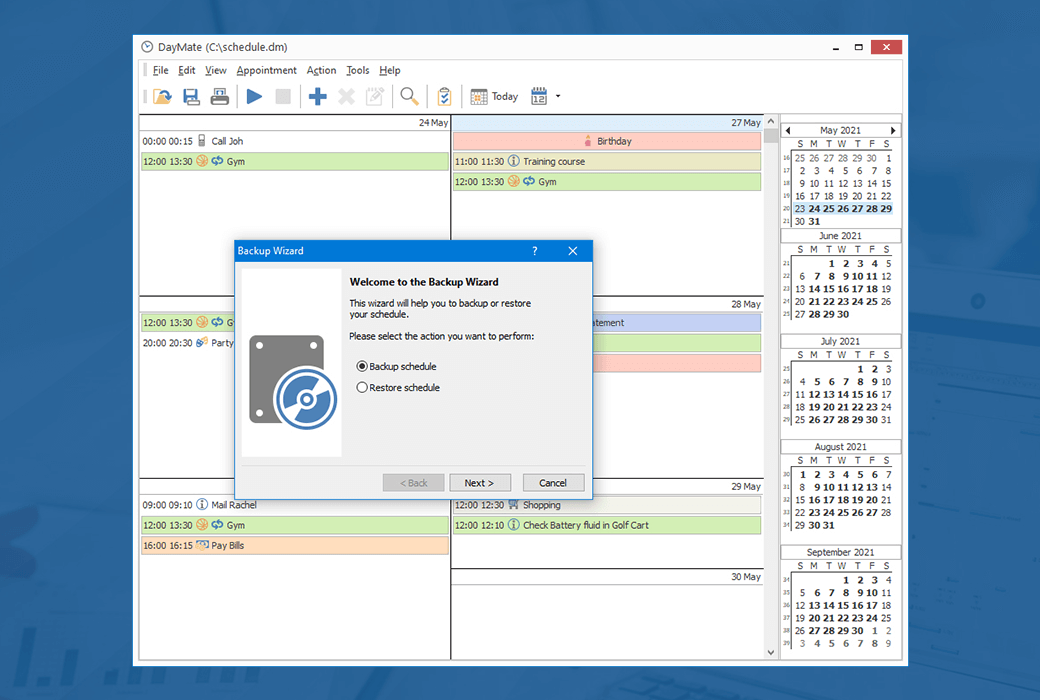Click the Print icon in toolbar
The image size is (1040, 700).
point(220,97)
